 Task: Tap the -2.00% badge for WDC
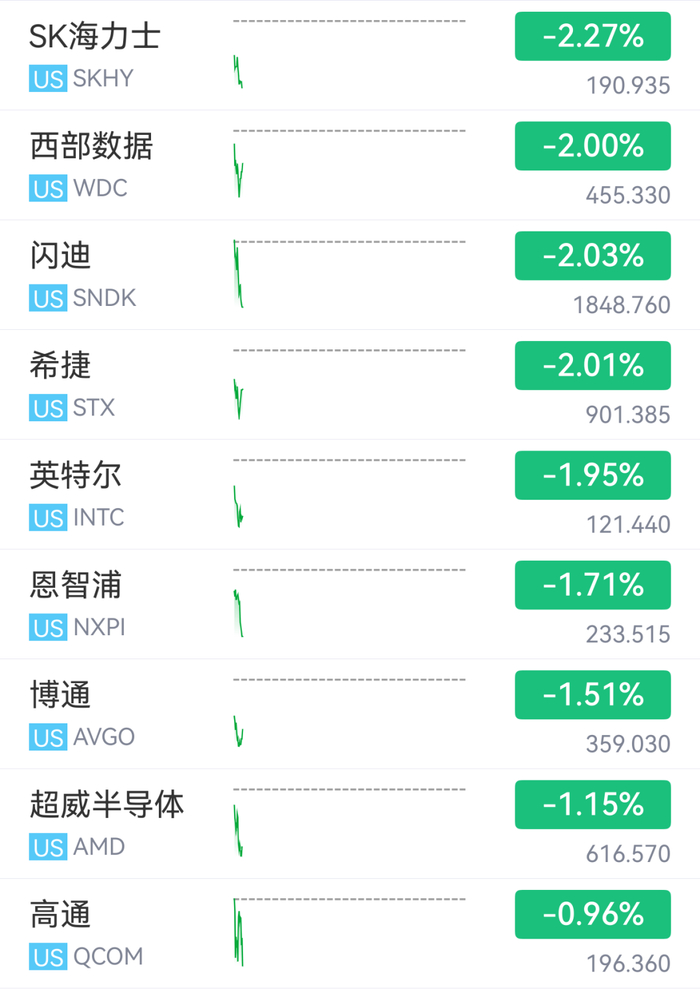[592, 146]
